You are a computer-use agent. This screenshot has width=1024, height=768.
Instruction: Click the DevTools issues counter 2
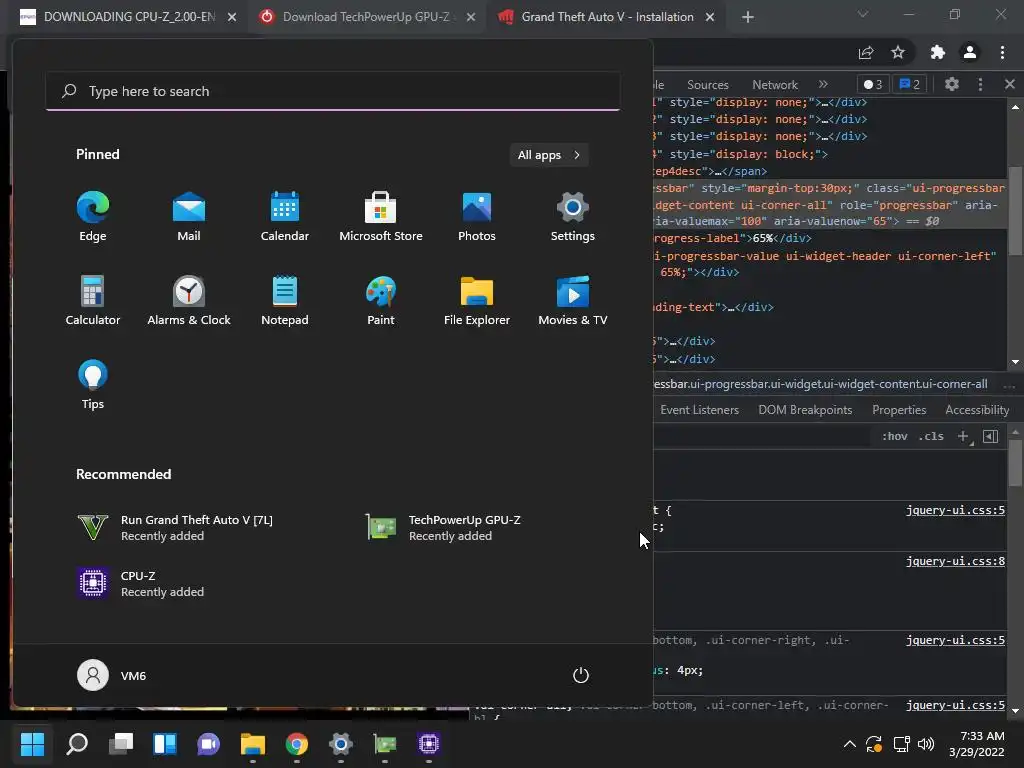[910, 84]
